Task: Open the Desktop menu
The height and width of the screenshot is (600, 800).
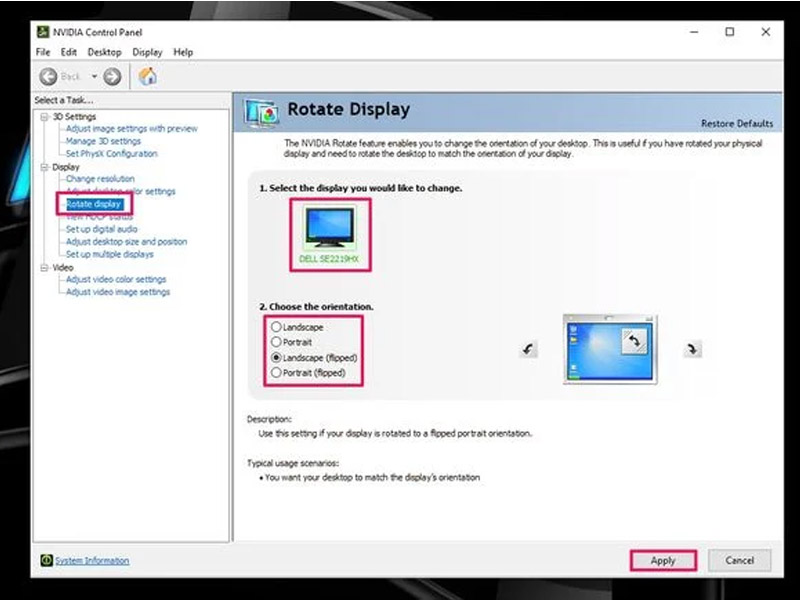Action: [x=104, y=52]
